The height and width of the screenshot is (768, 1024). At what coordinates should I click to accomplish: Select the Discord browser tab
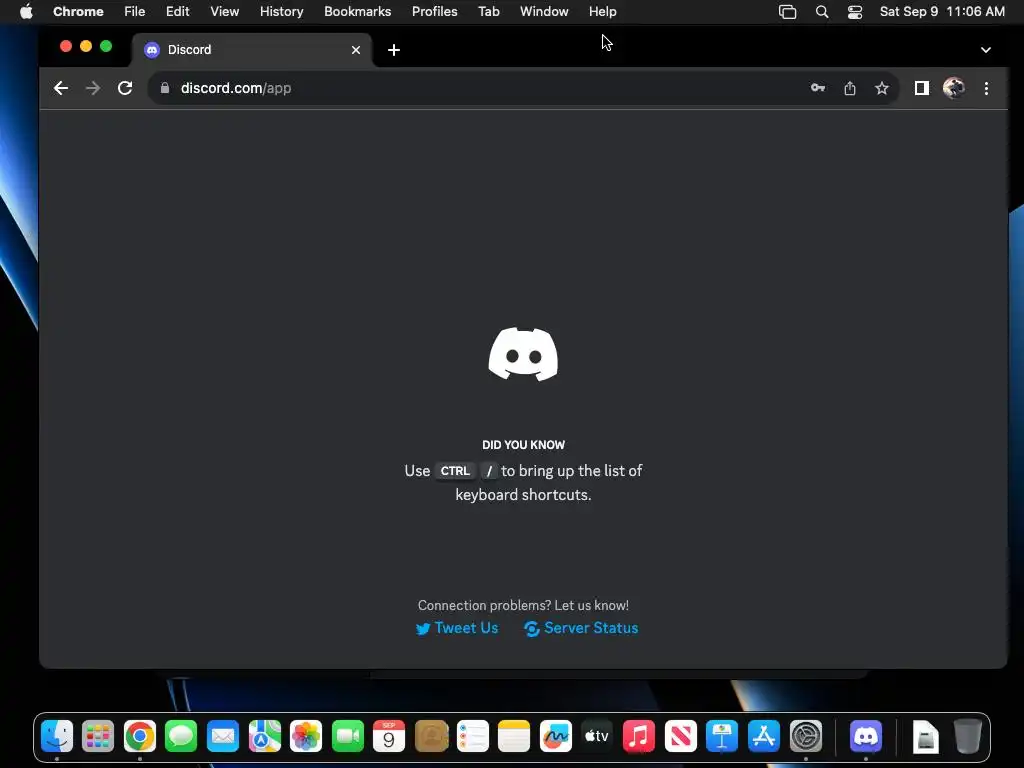click(x=252, y=50)
